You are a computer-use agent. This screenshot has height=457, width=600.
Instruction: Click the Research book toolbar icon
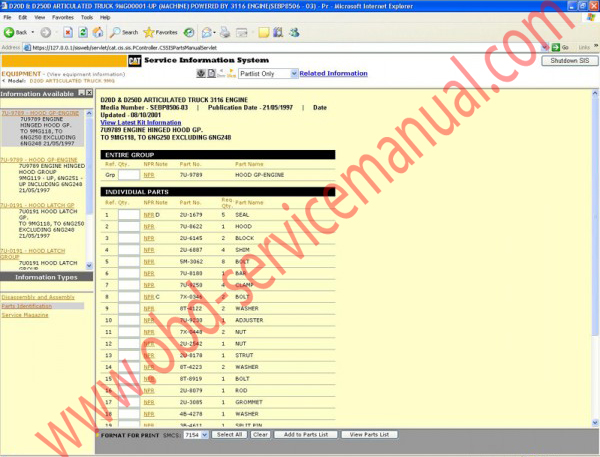pos(278,33)
